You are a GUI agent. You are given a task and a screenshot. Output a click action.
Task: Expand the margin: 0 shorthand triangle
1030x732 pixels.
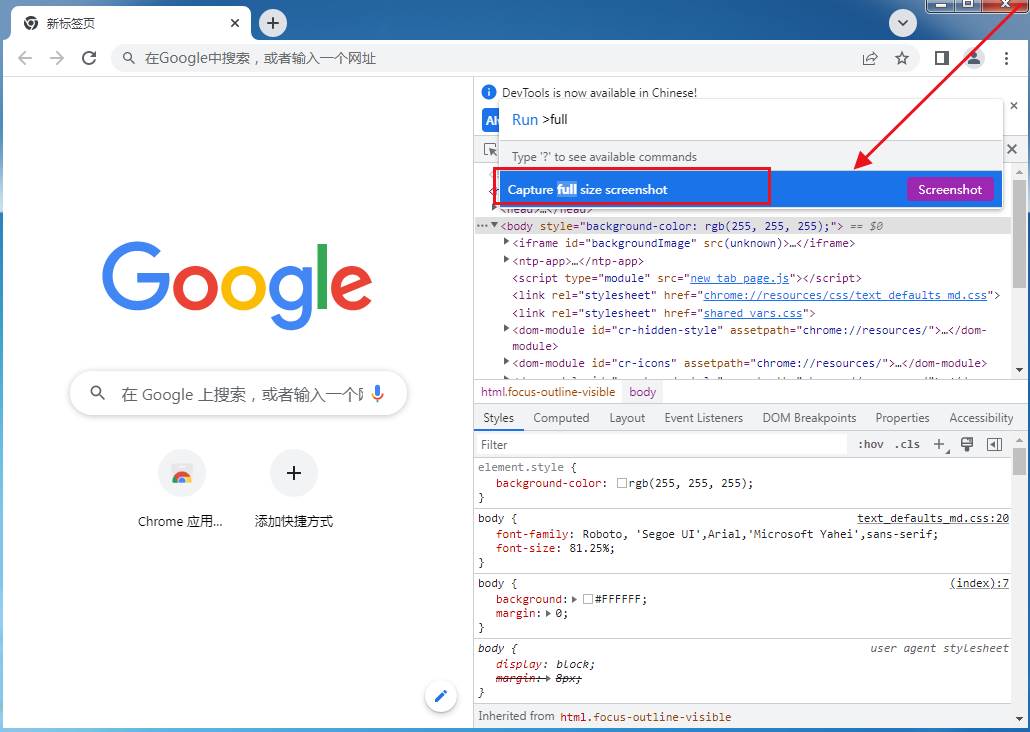549,613
